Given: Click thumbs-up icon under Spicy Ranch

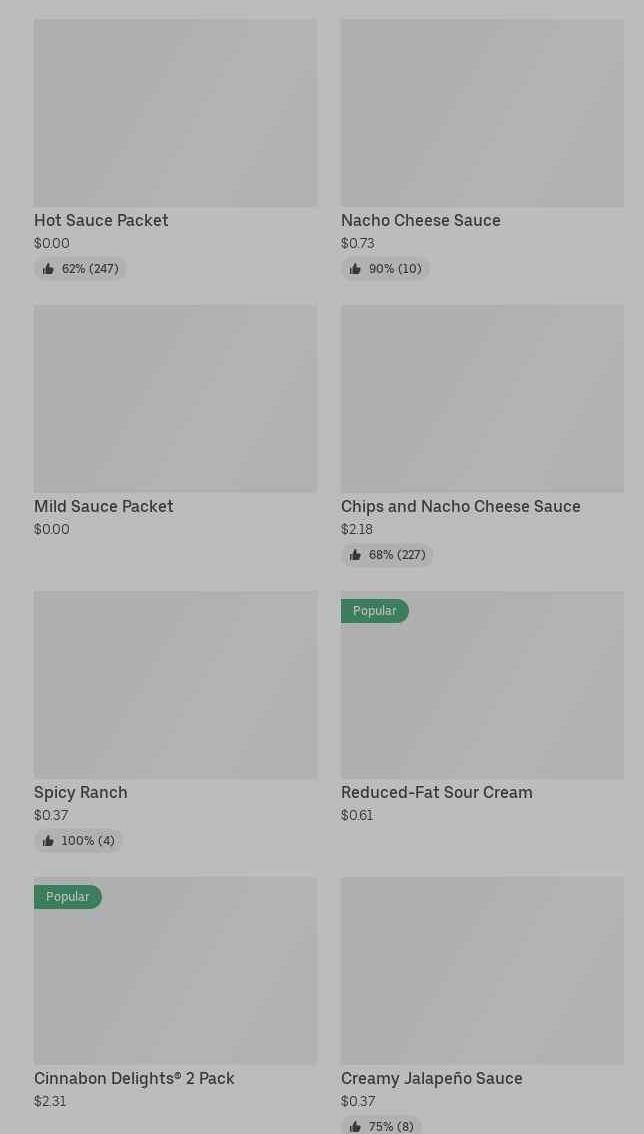Looking at the screenshot, I should (x=48, y=841).
